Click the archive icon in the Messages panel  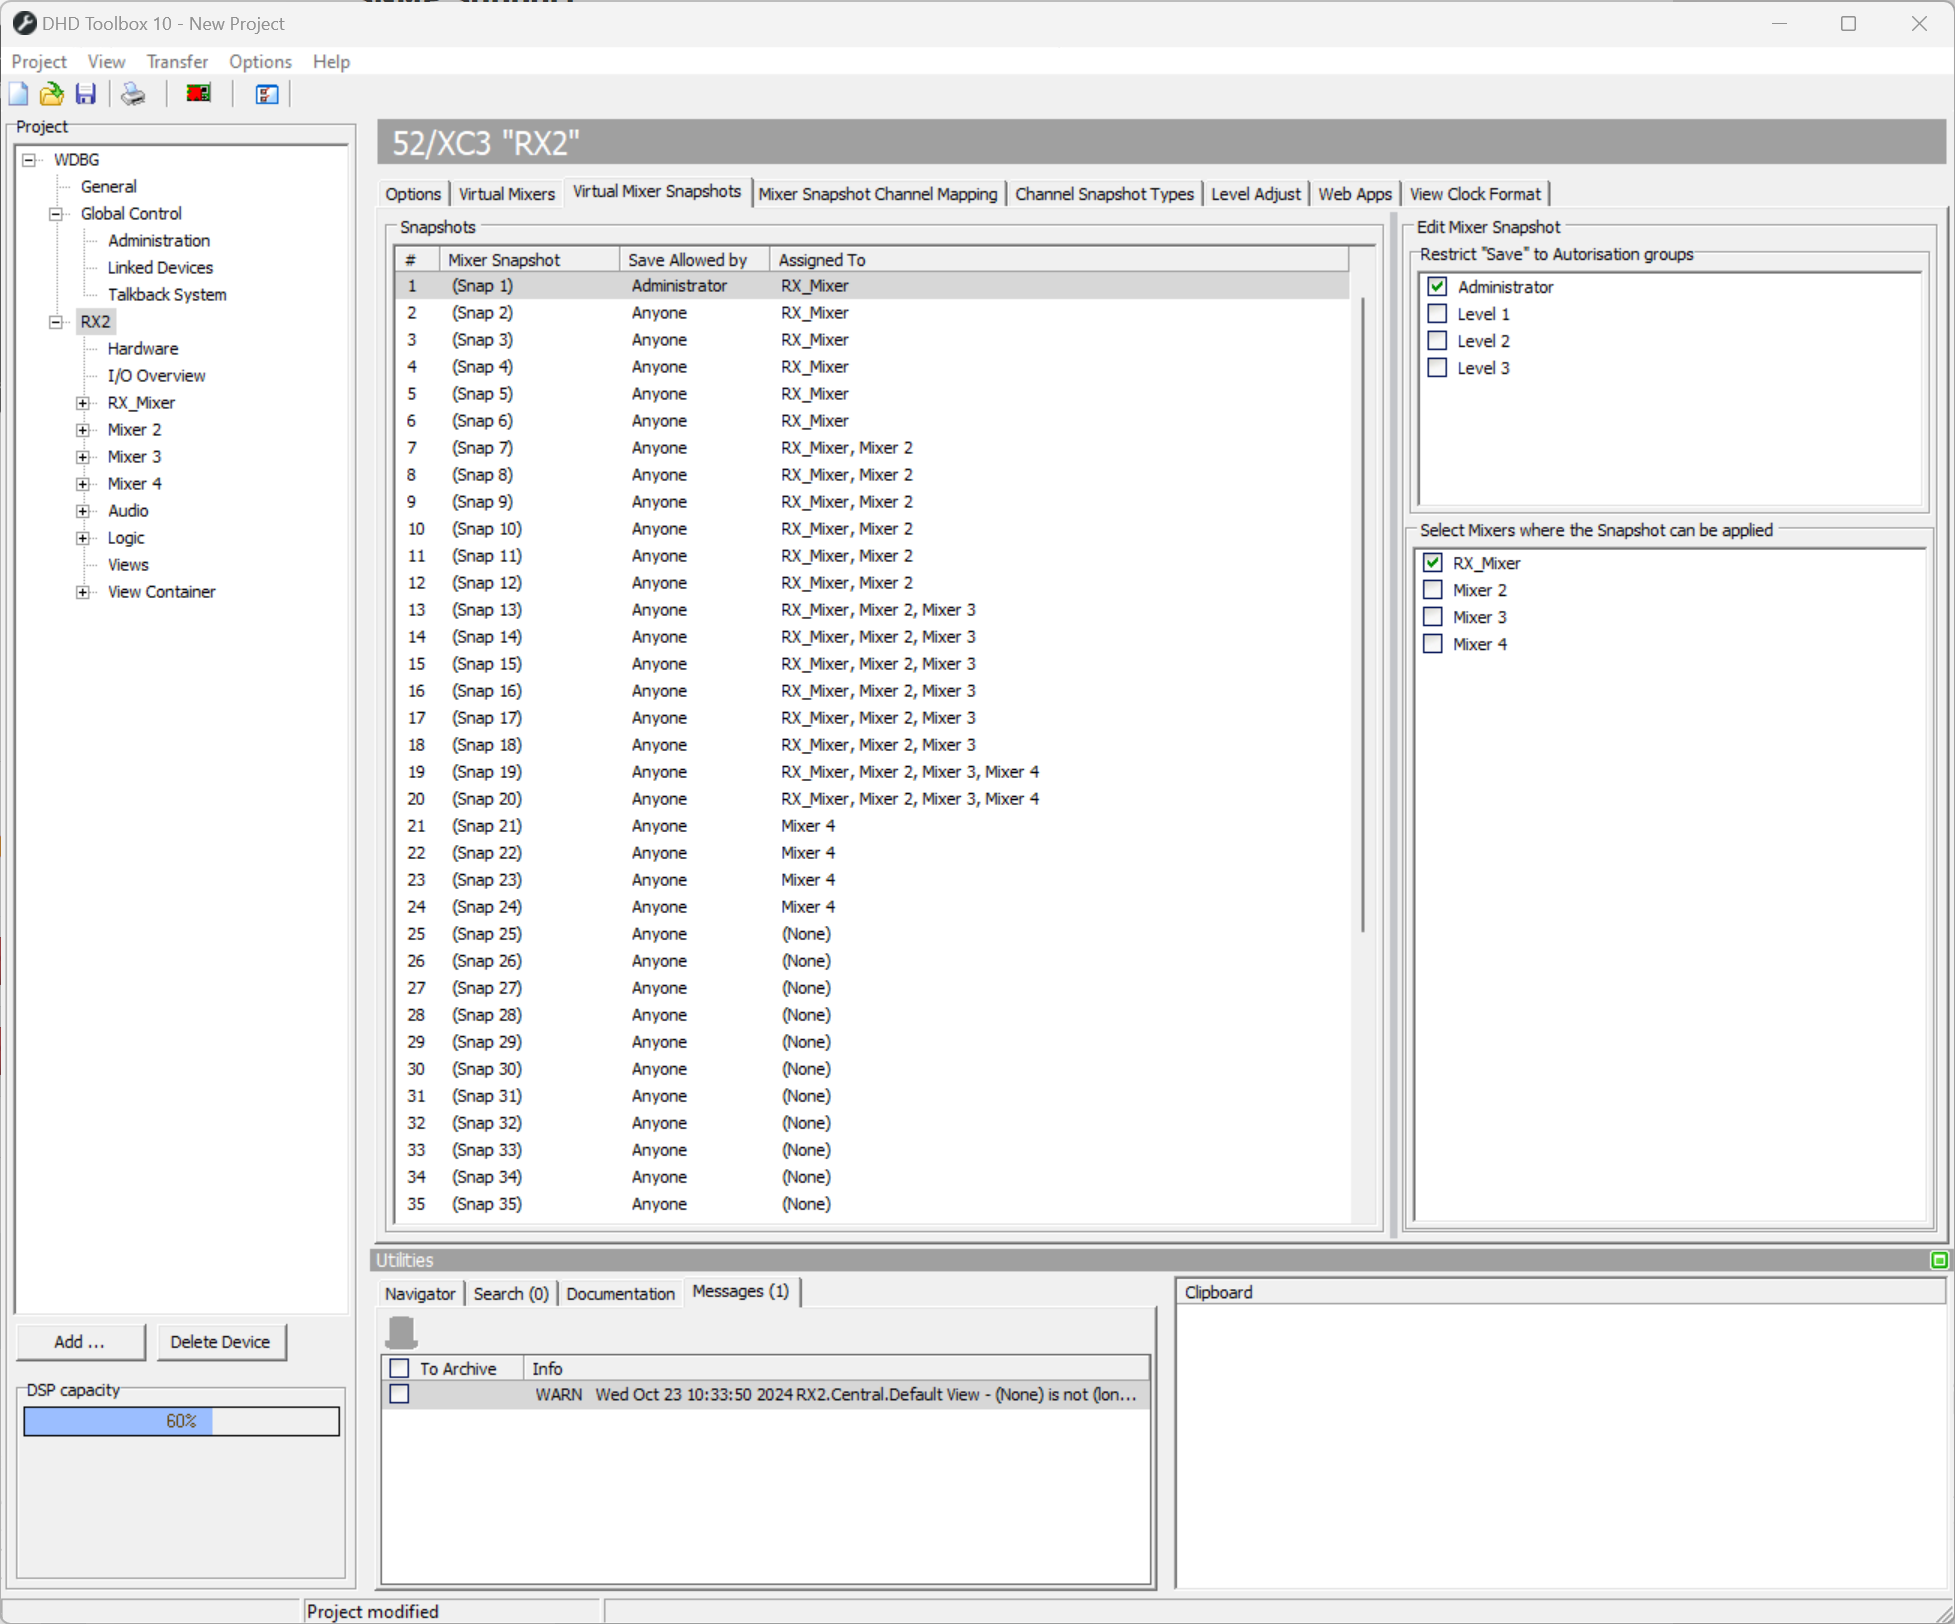401,1332
